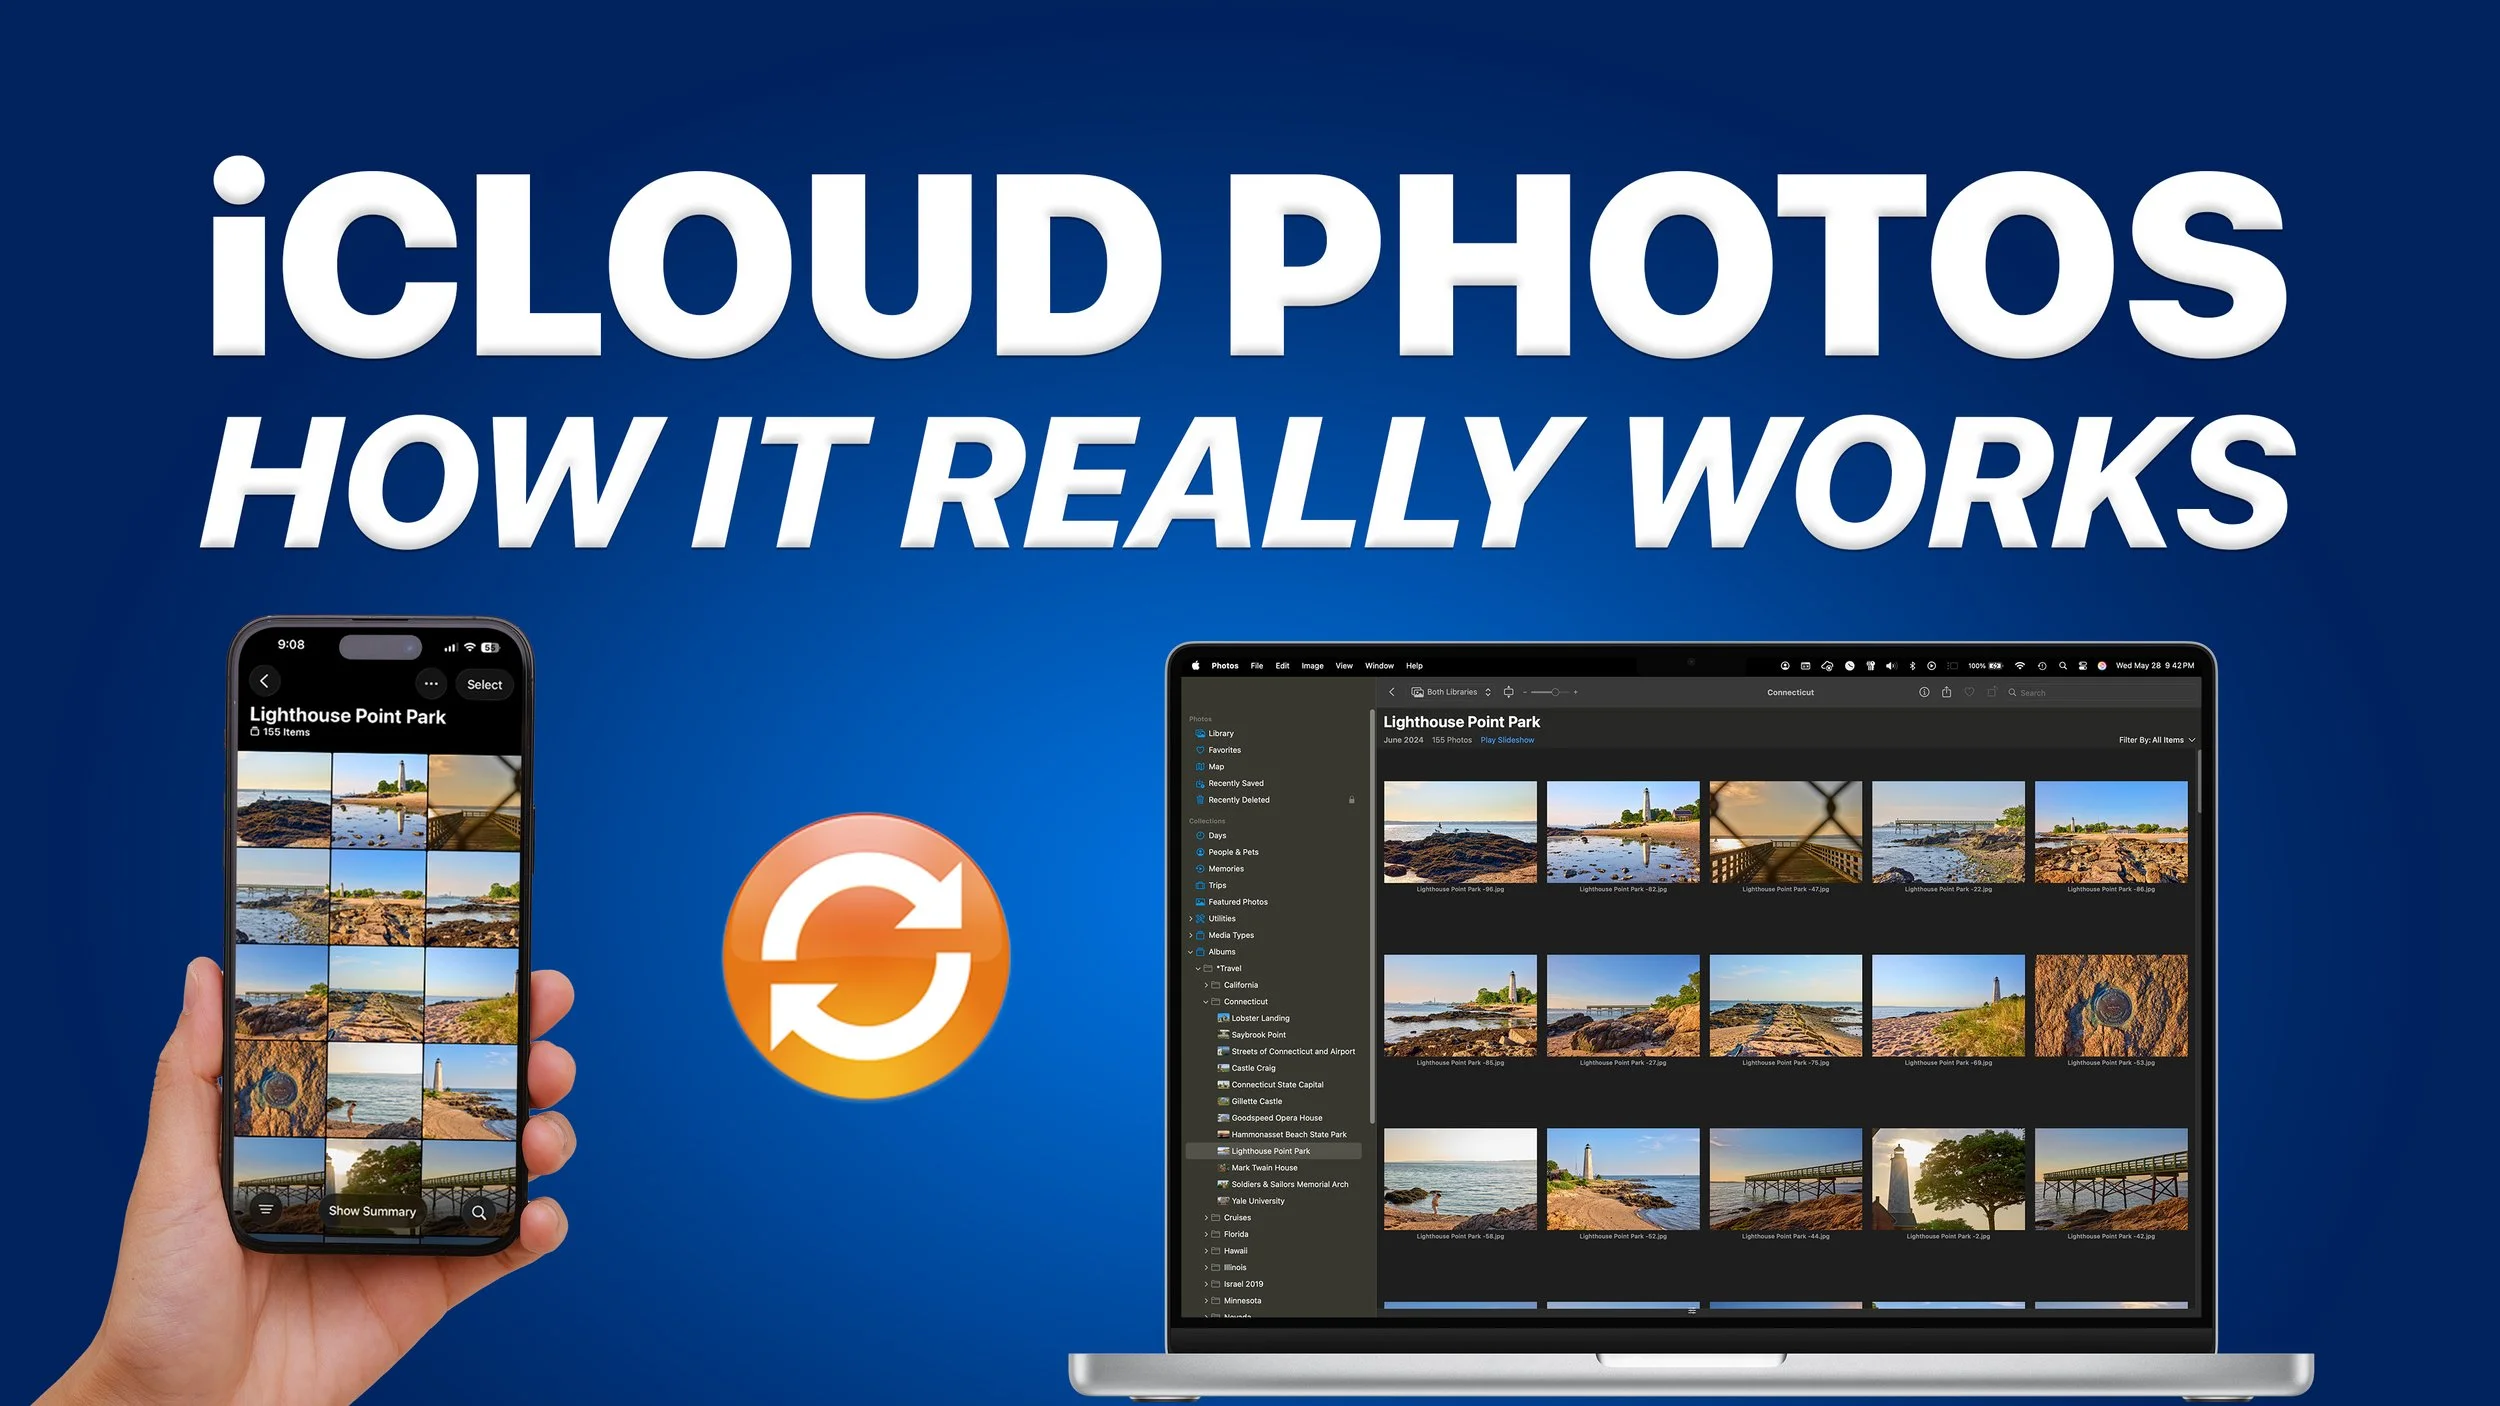This screenshot has width=2500, height=1406.
Task: Open People & Pets collection
Action: click(x=1227, y=852)
